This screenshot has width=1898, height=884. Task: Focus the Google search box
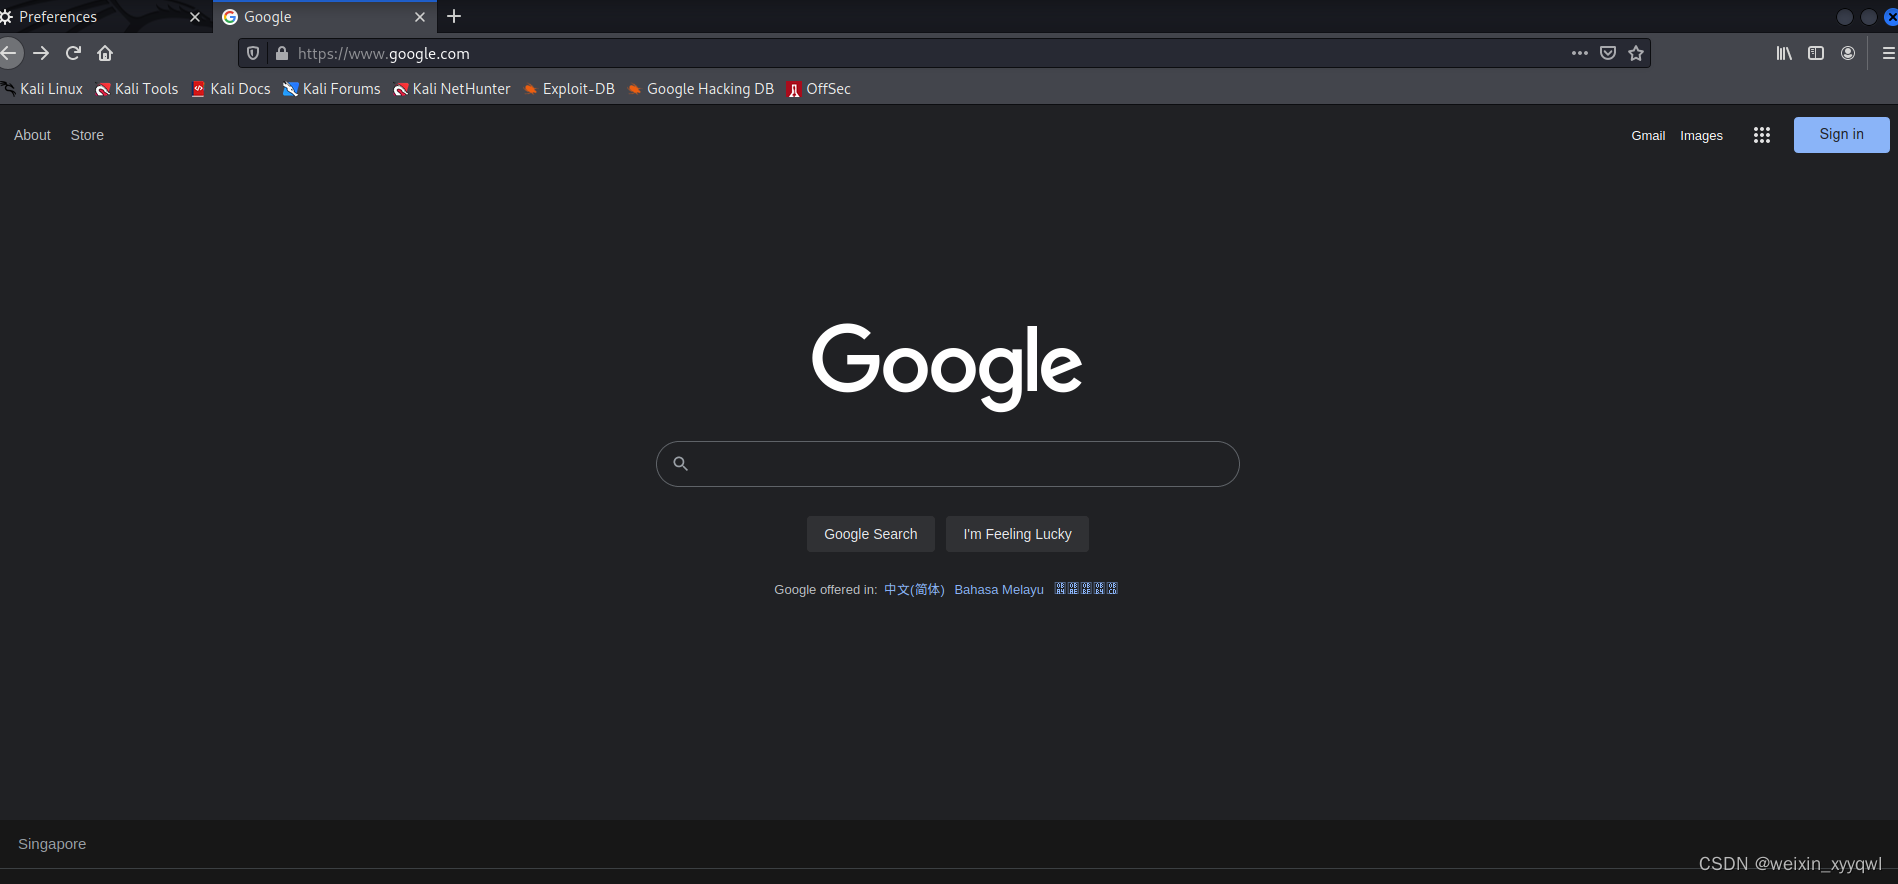pyautogui.click(x=948, y=464)
